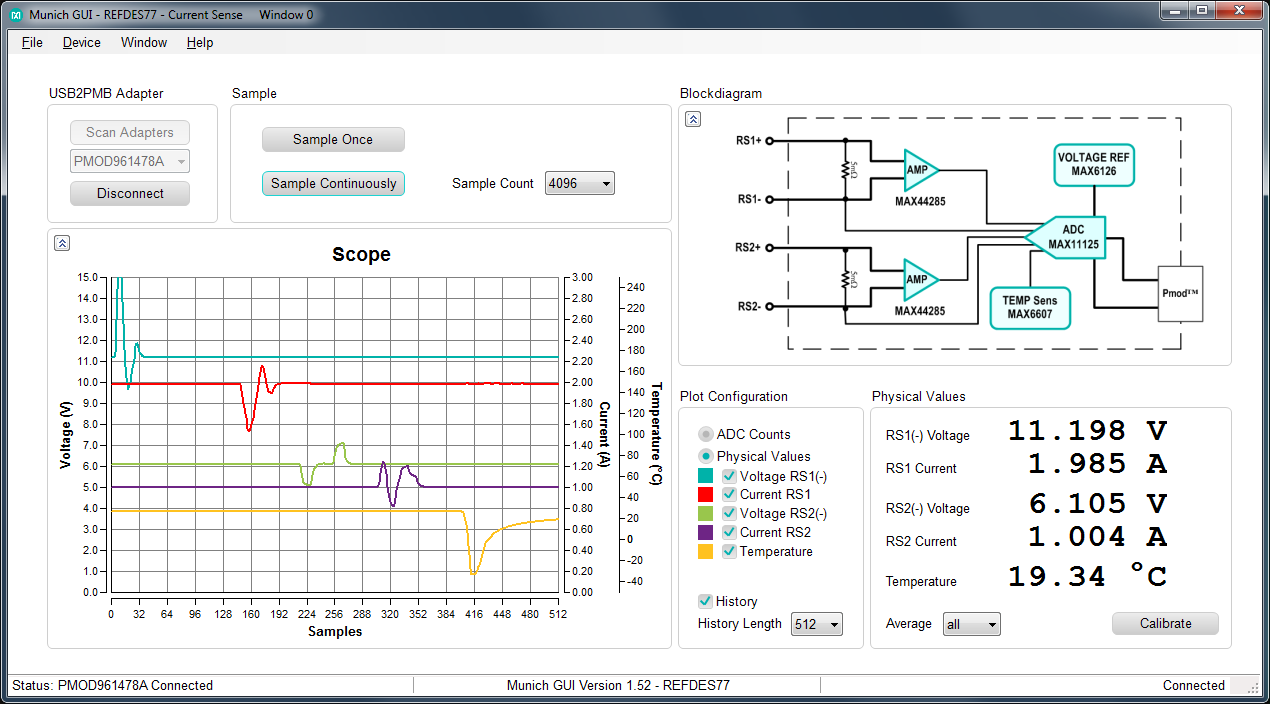This screenshot has height=704, width=1270.
Task: Click orange Temperature color swatch
Action: (705, 551)
